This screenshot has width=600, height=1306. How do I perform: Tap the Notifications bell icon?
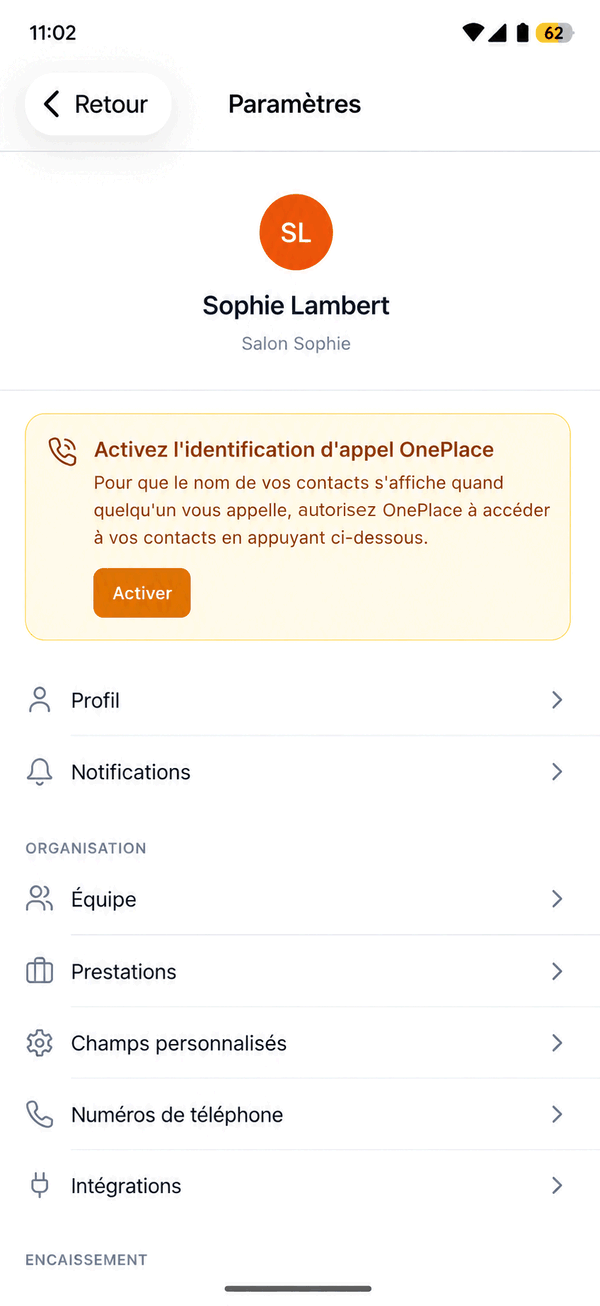click(40, 772)
